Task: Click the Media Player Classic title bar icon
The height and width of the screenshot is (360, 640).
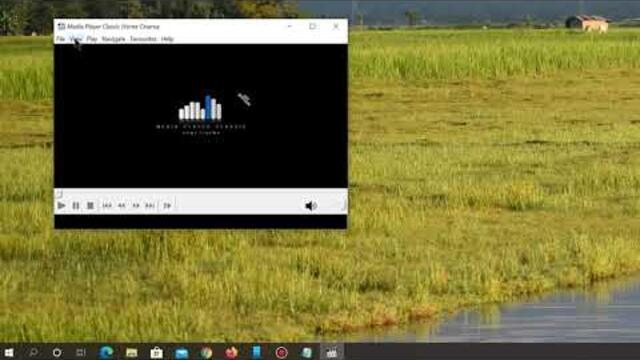Action: (61, 27)
